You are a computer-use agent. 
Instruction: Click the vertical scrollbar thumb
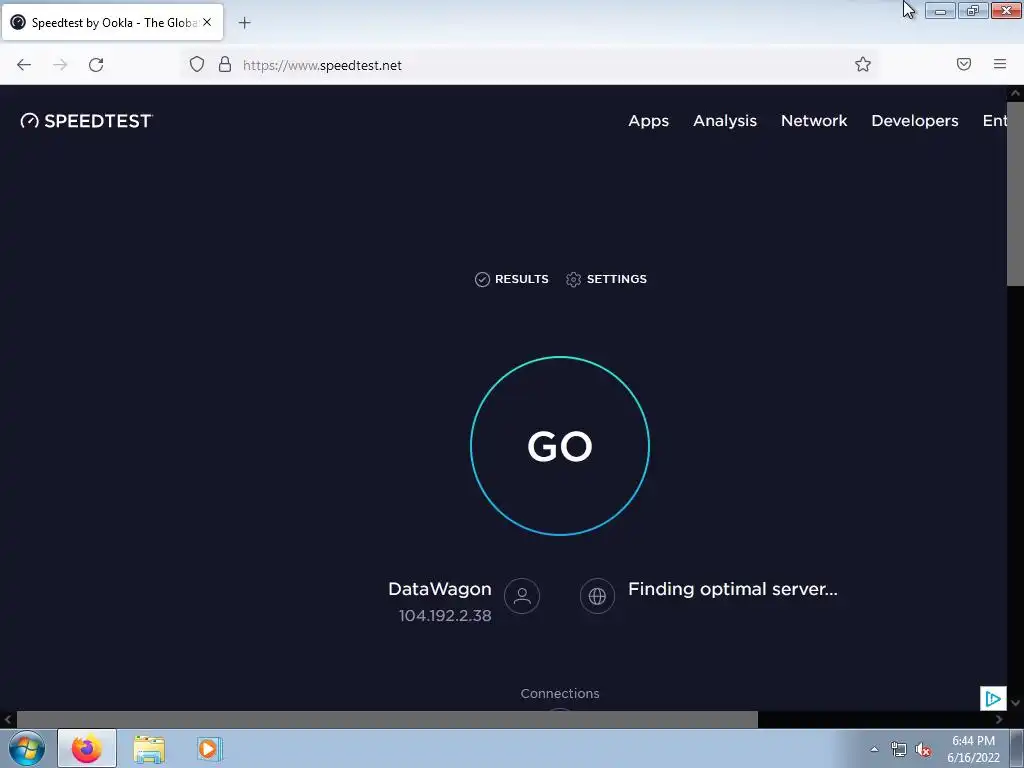coord(1015,193)
